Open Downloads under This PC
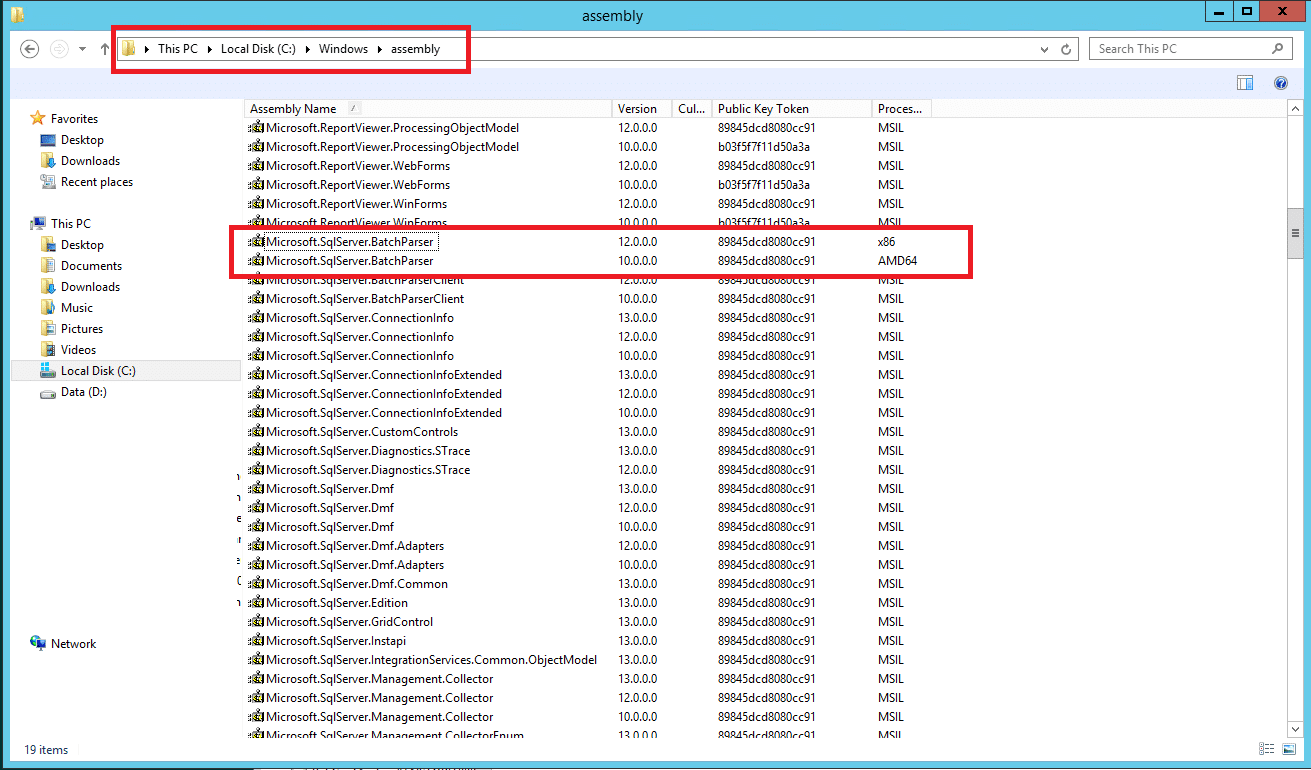1311x770 pixels. point(90,287)
